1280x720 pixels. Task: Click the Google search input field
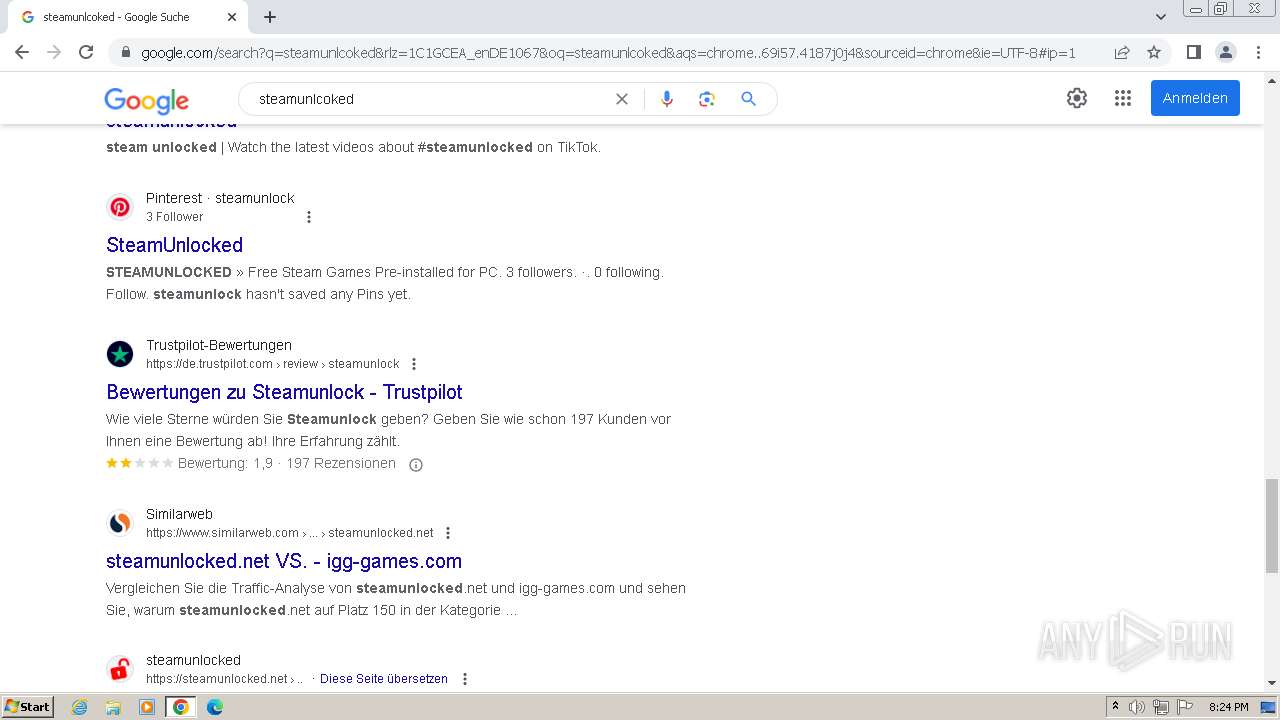coord(430,99)
